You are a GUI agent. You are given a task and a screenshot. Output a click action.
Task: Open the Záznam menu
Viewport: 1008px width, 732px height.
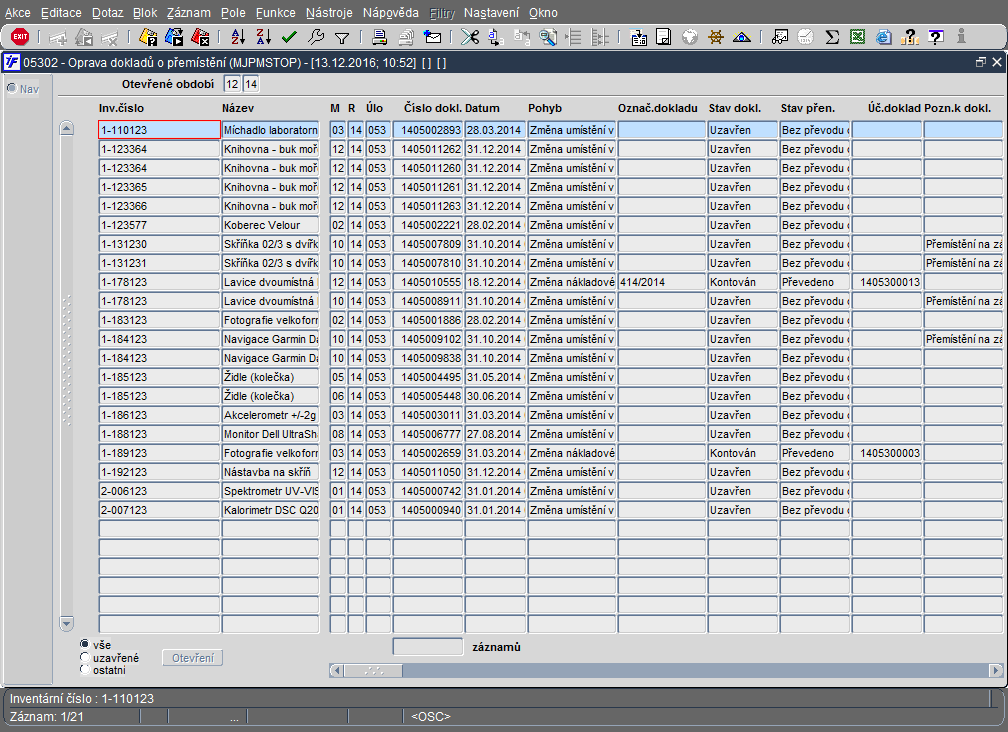pos(188,12)
